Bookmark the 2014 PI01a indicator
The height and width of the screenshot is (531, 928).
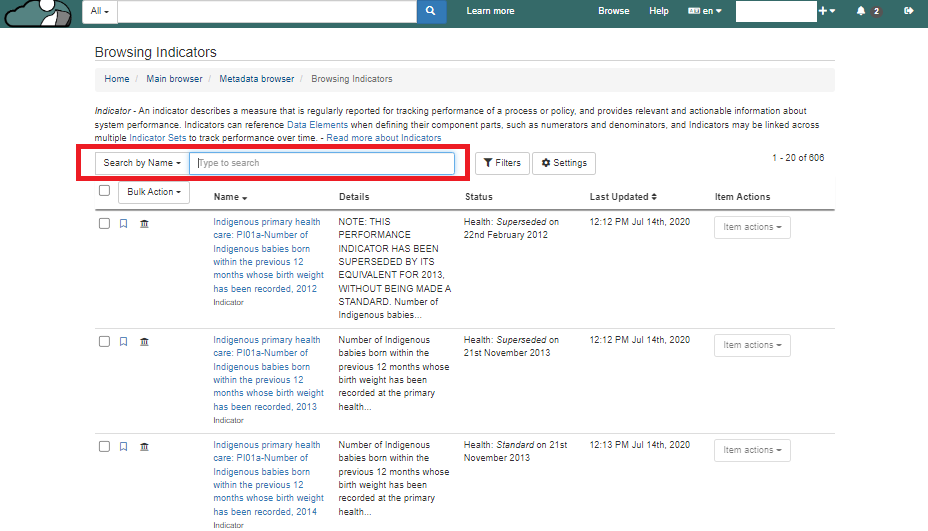[x=124, y=446]
